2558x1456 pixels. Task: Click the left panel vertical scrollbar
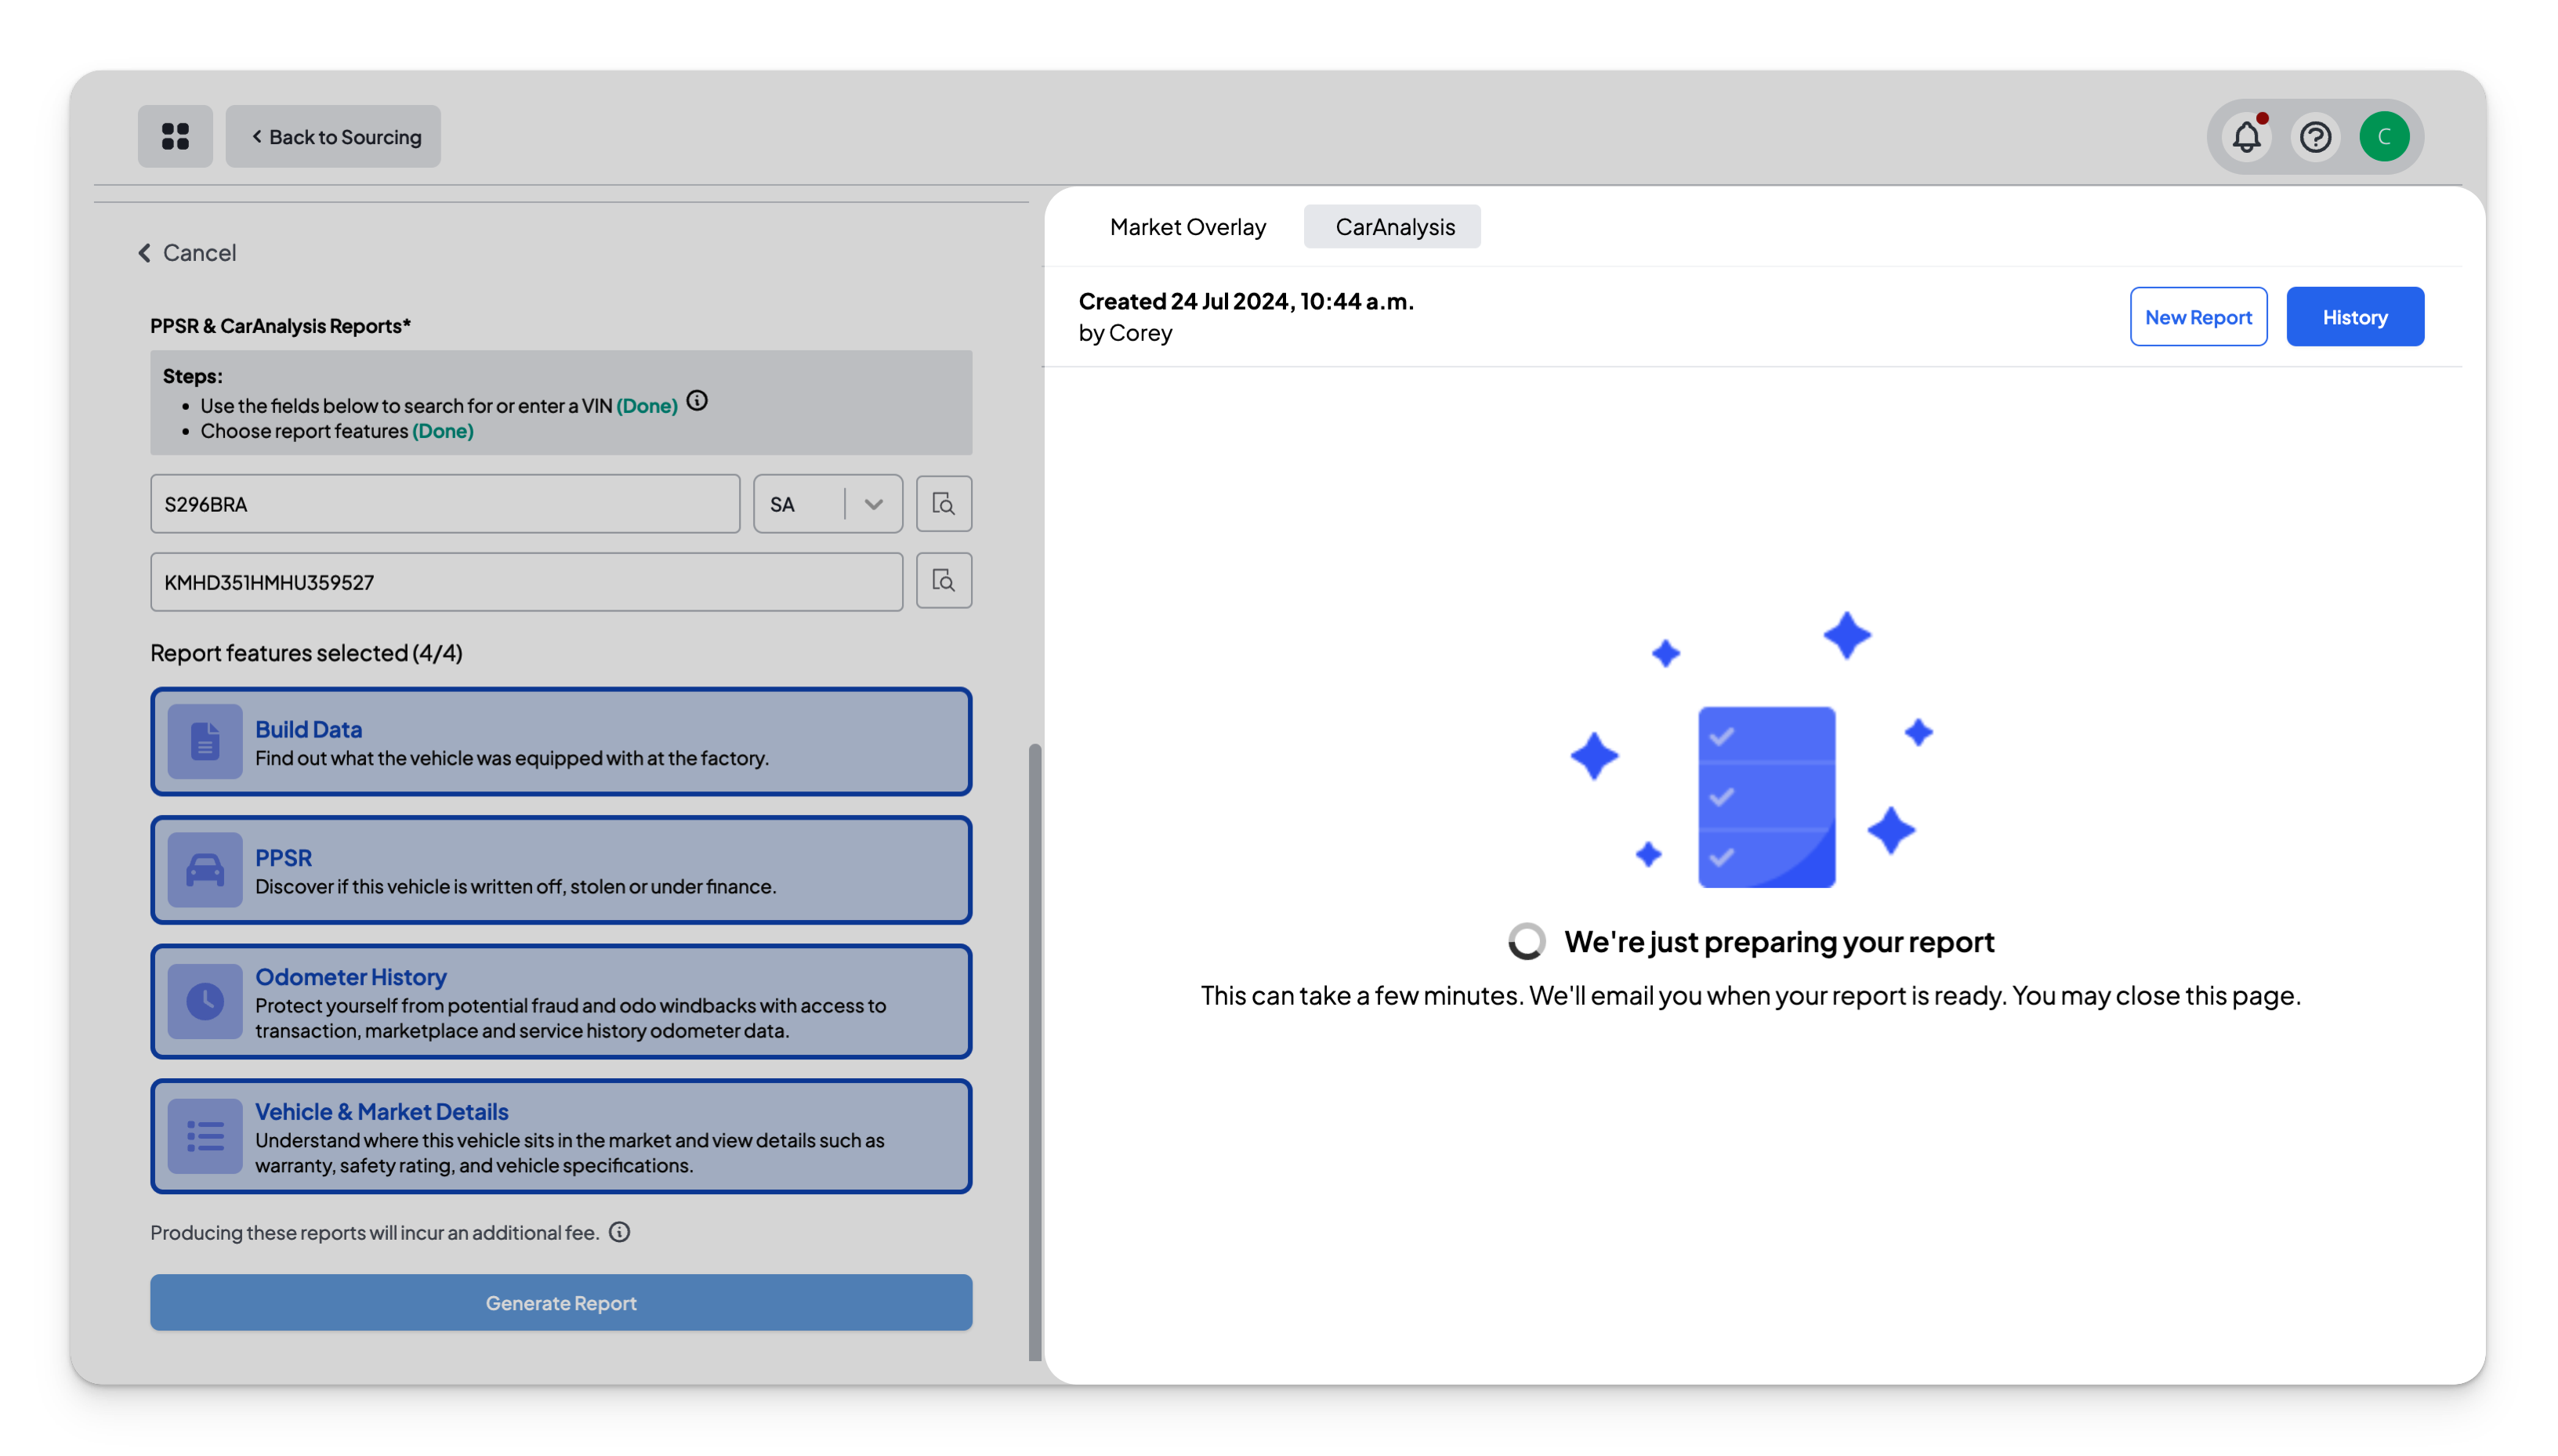1035,1050
